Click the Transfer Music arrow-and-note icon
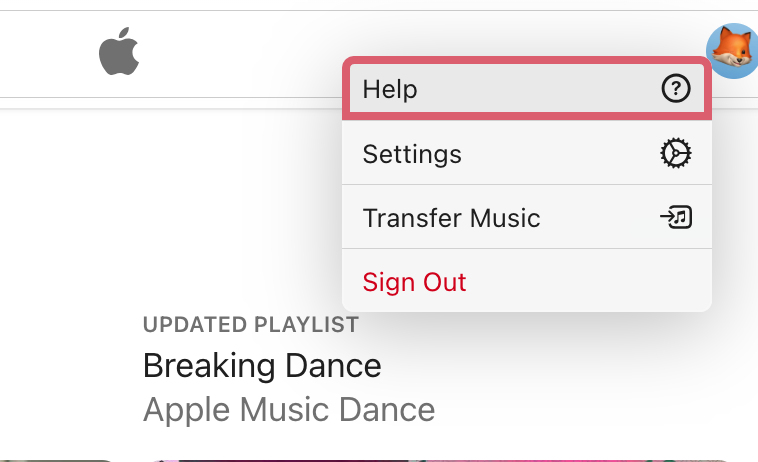The width and height of the screenshot is (758, 462). 676,217
